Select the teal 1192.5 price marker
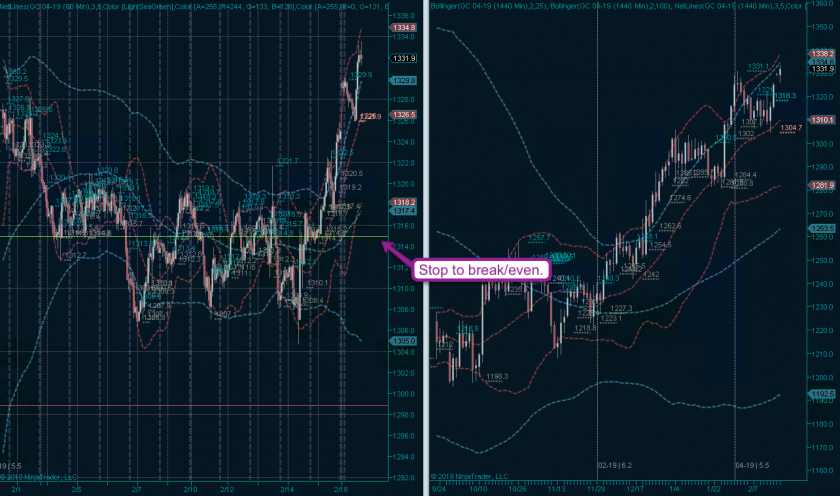Screen dimensions: 840x496 point(822,394)
